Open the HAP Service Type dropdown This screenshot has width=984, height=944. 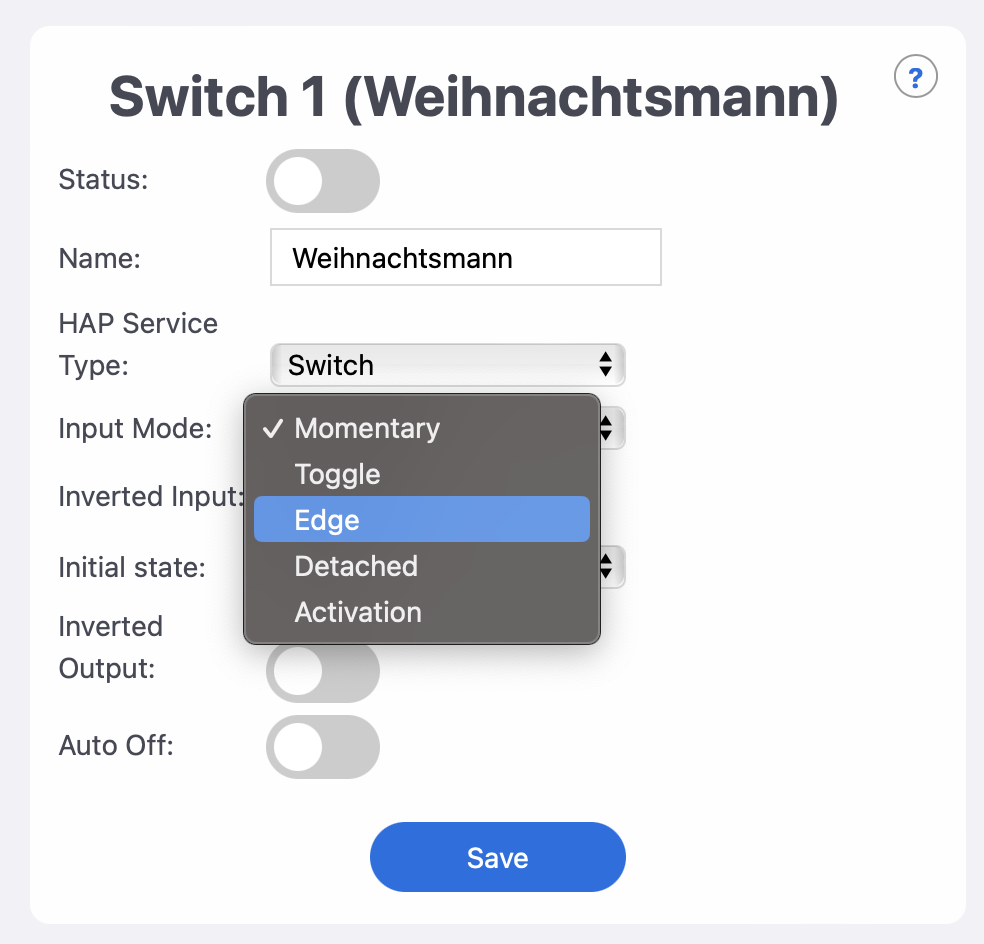tap(447, 365)
